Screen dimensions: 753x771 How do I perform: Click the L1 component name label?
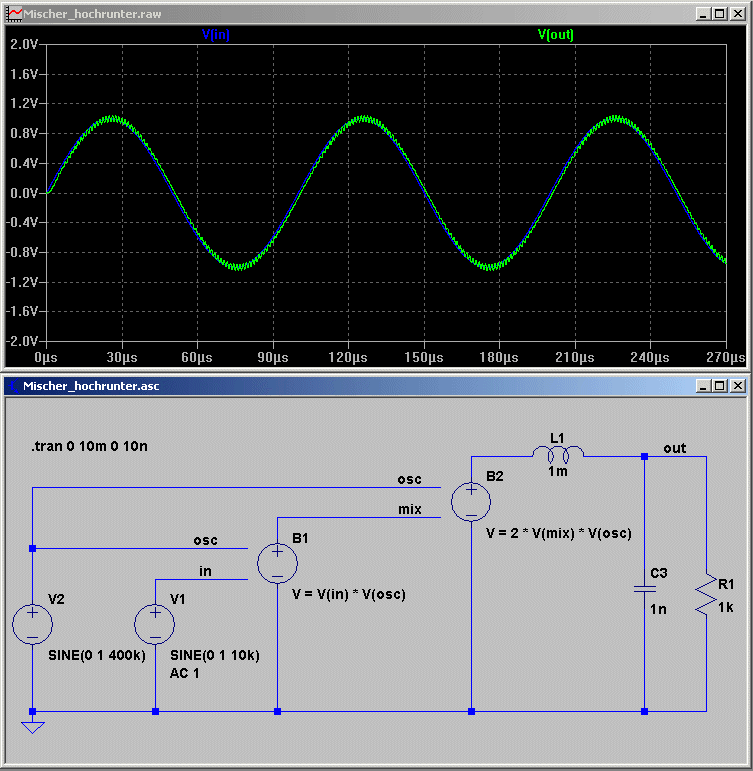(x=557, y=438)
